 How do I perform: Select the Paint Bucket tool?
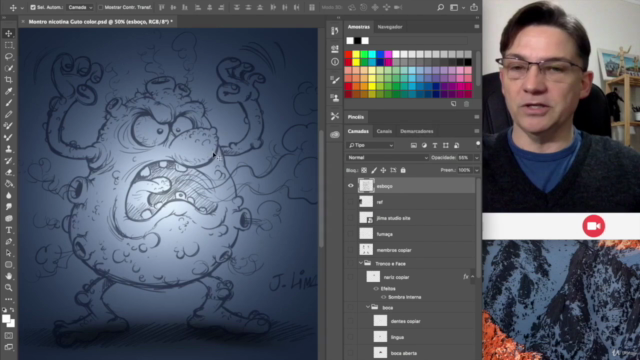(9, 184)
